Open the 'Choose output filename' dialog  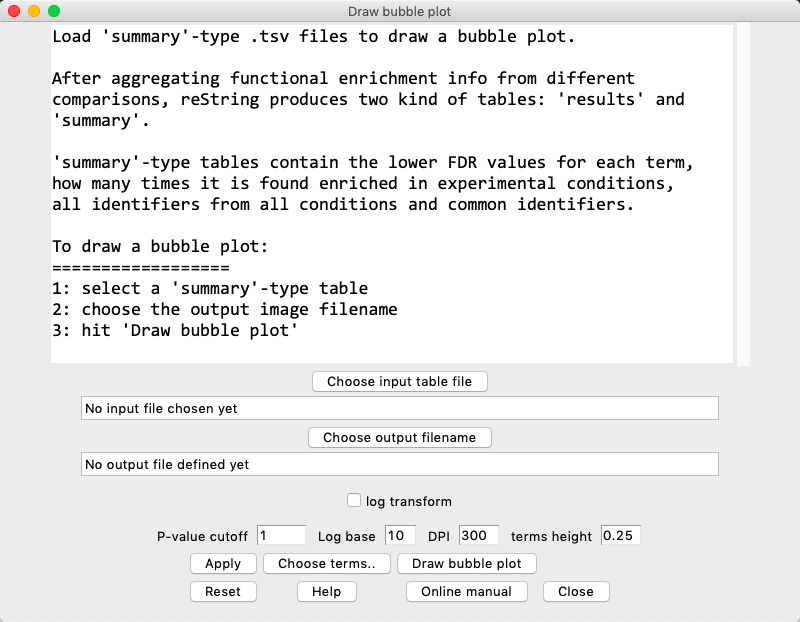click(399, 437)
